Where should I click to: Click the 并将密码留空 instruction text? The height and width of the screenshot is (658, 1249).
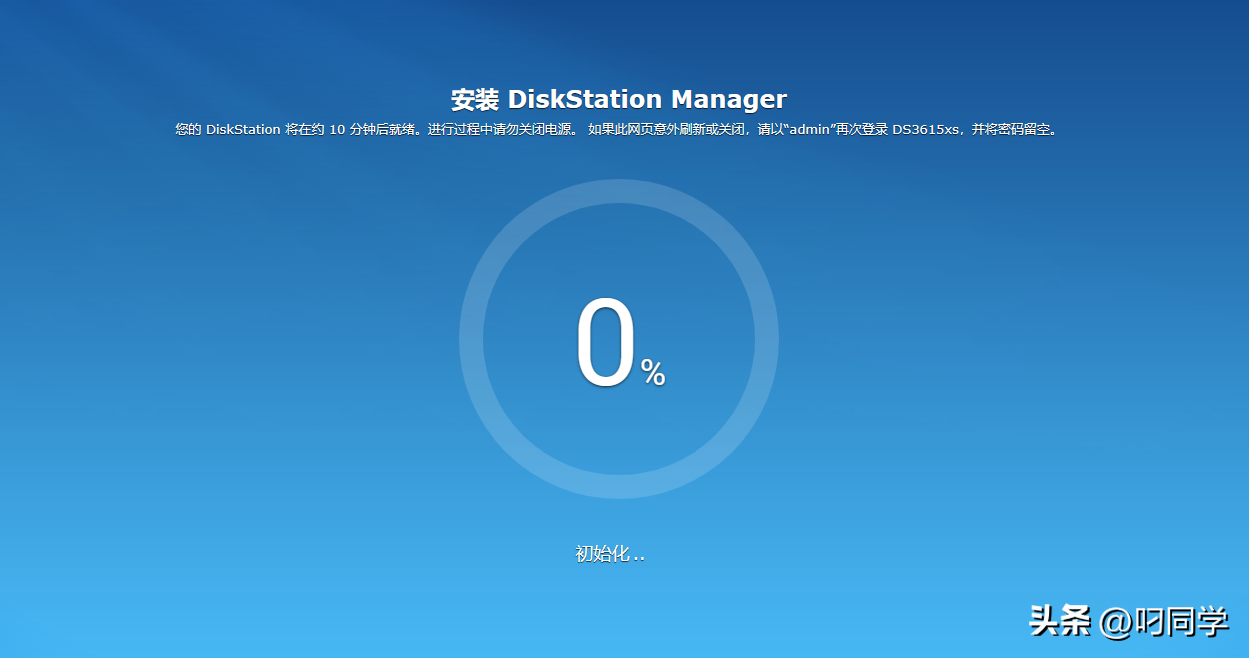click(1012, 129)
